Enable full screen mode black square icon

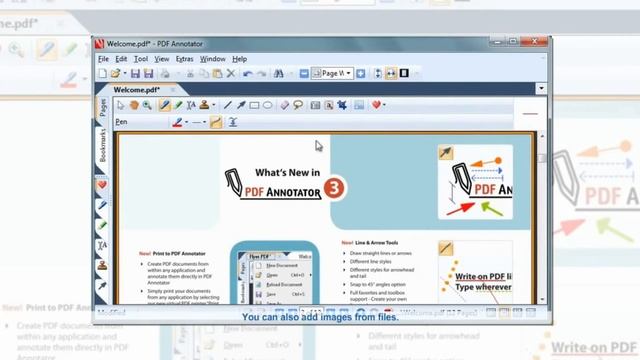click(404, 73)
